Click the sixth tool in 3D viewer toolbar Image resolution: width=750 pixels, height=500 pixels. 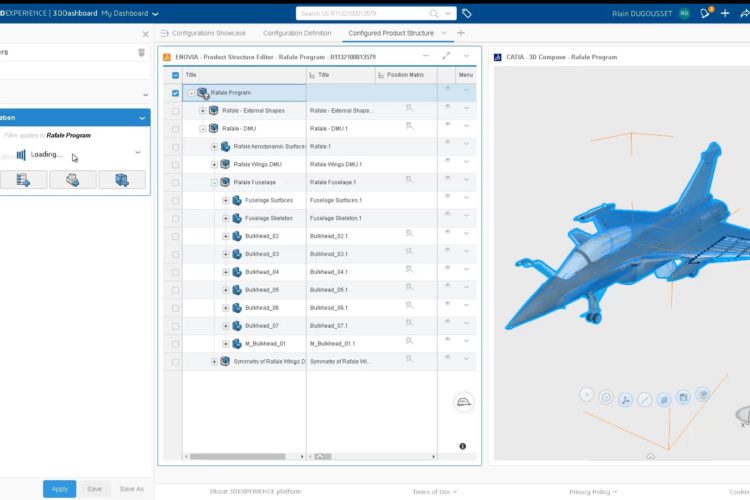pyautogui.click(x=683, y=397)
